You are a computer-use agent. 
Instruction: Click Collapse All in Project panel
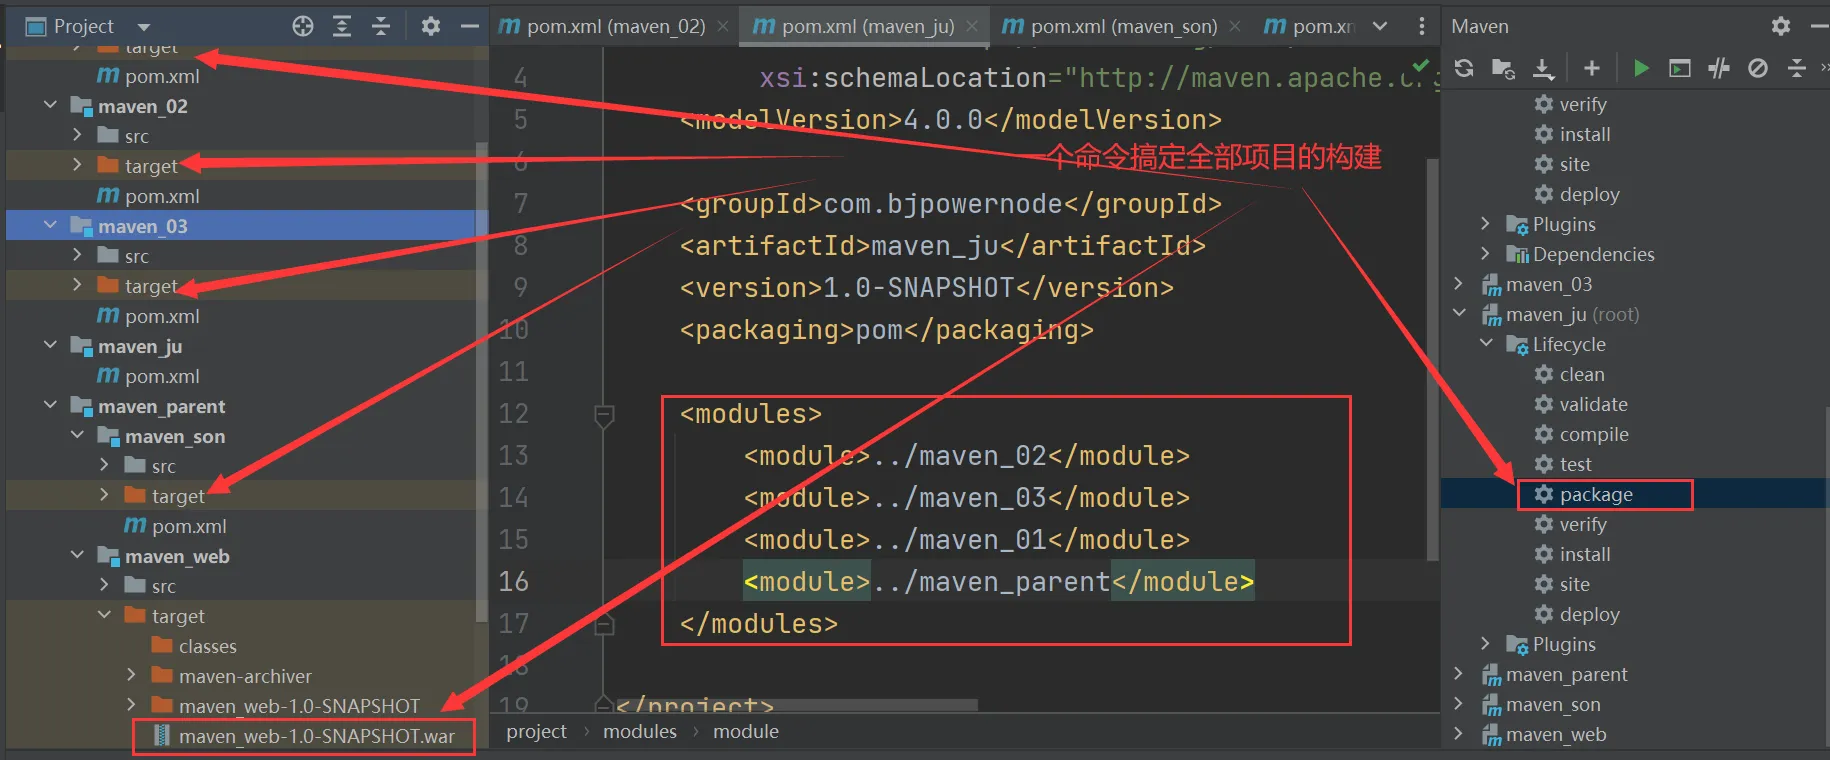point(380,26)
